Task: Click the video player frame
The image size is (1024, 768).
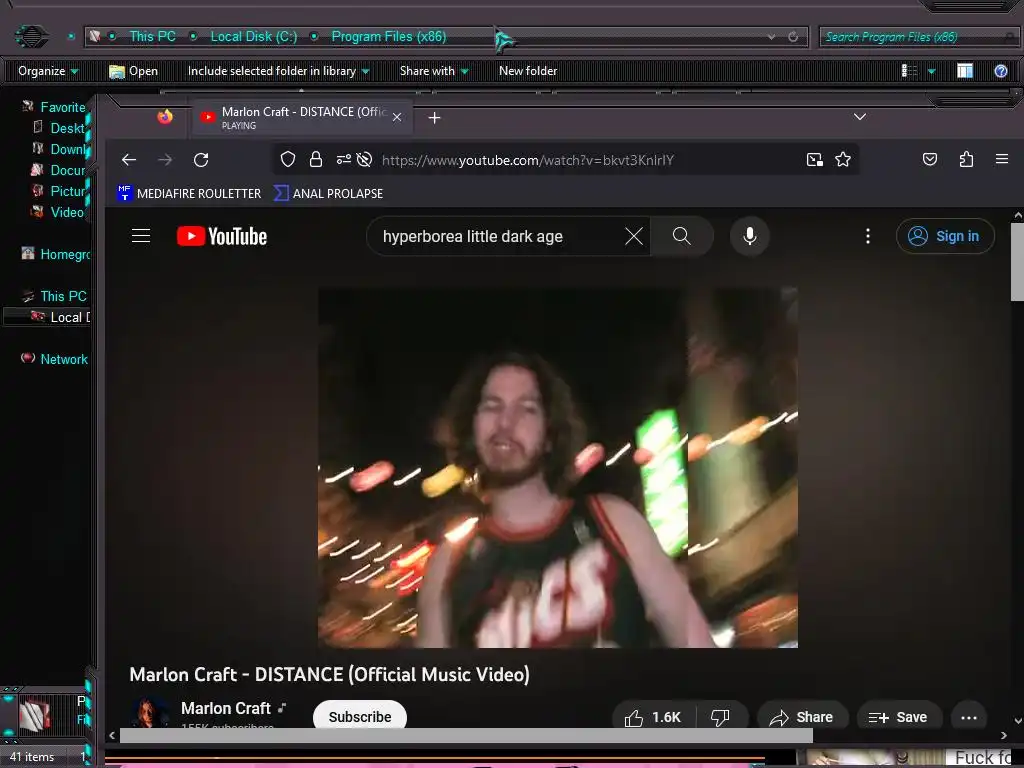Action: tap(558, 468)
